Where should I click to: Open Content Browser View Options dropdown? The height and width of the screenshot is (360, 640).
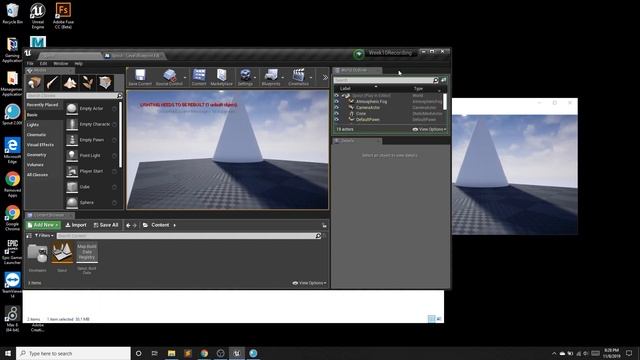point(309,283)
